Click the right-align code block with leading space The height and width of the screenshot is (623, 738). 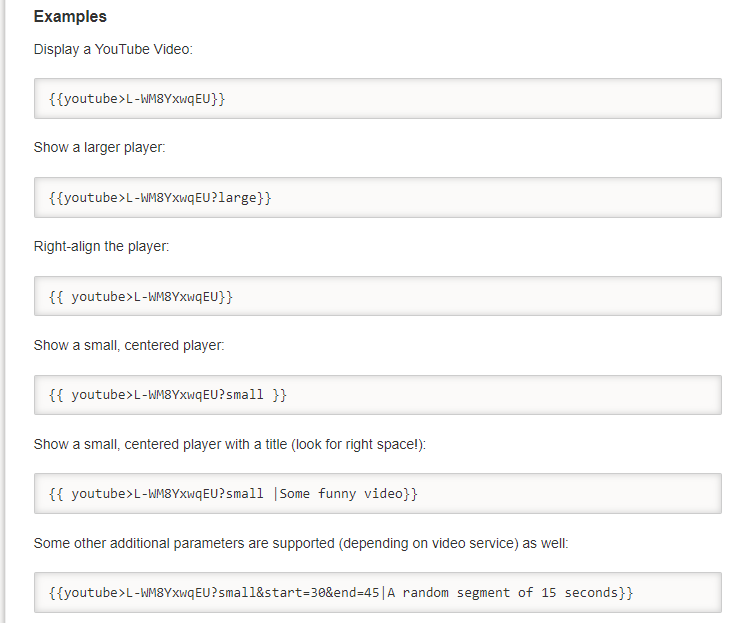pos(377,297)
